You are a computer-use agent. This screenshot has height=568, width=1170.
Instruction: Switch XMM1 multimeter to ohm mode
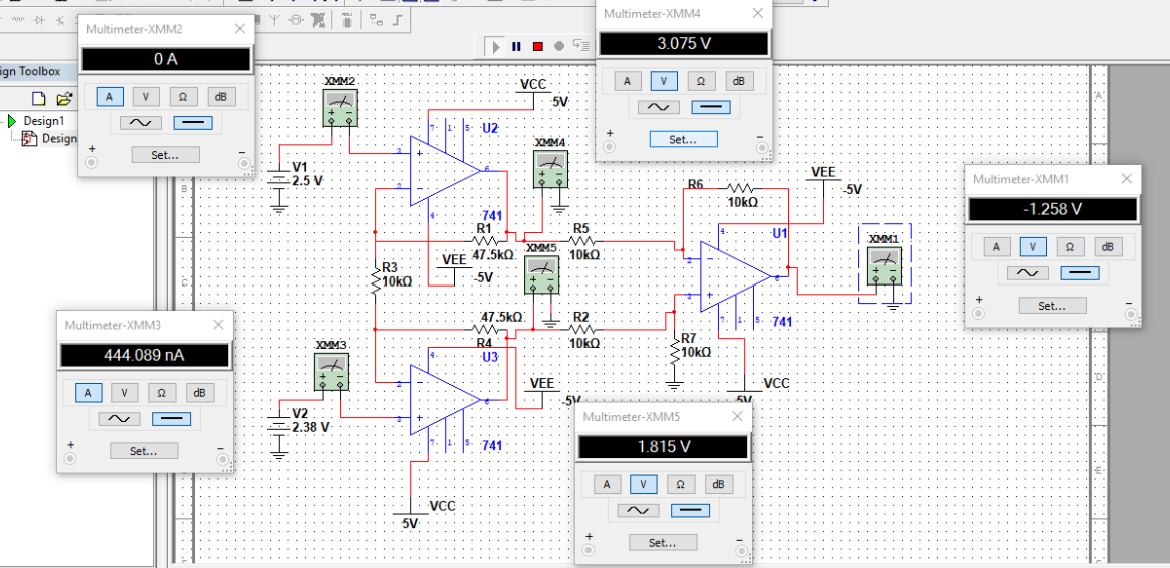tap(1070, 246)
